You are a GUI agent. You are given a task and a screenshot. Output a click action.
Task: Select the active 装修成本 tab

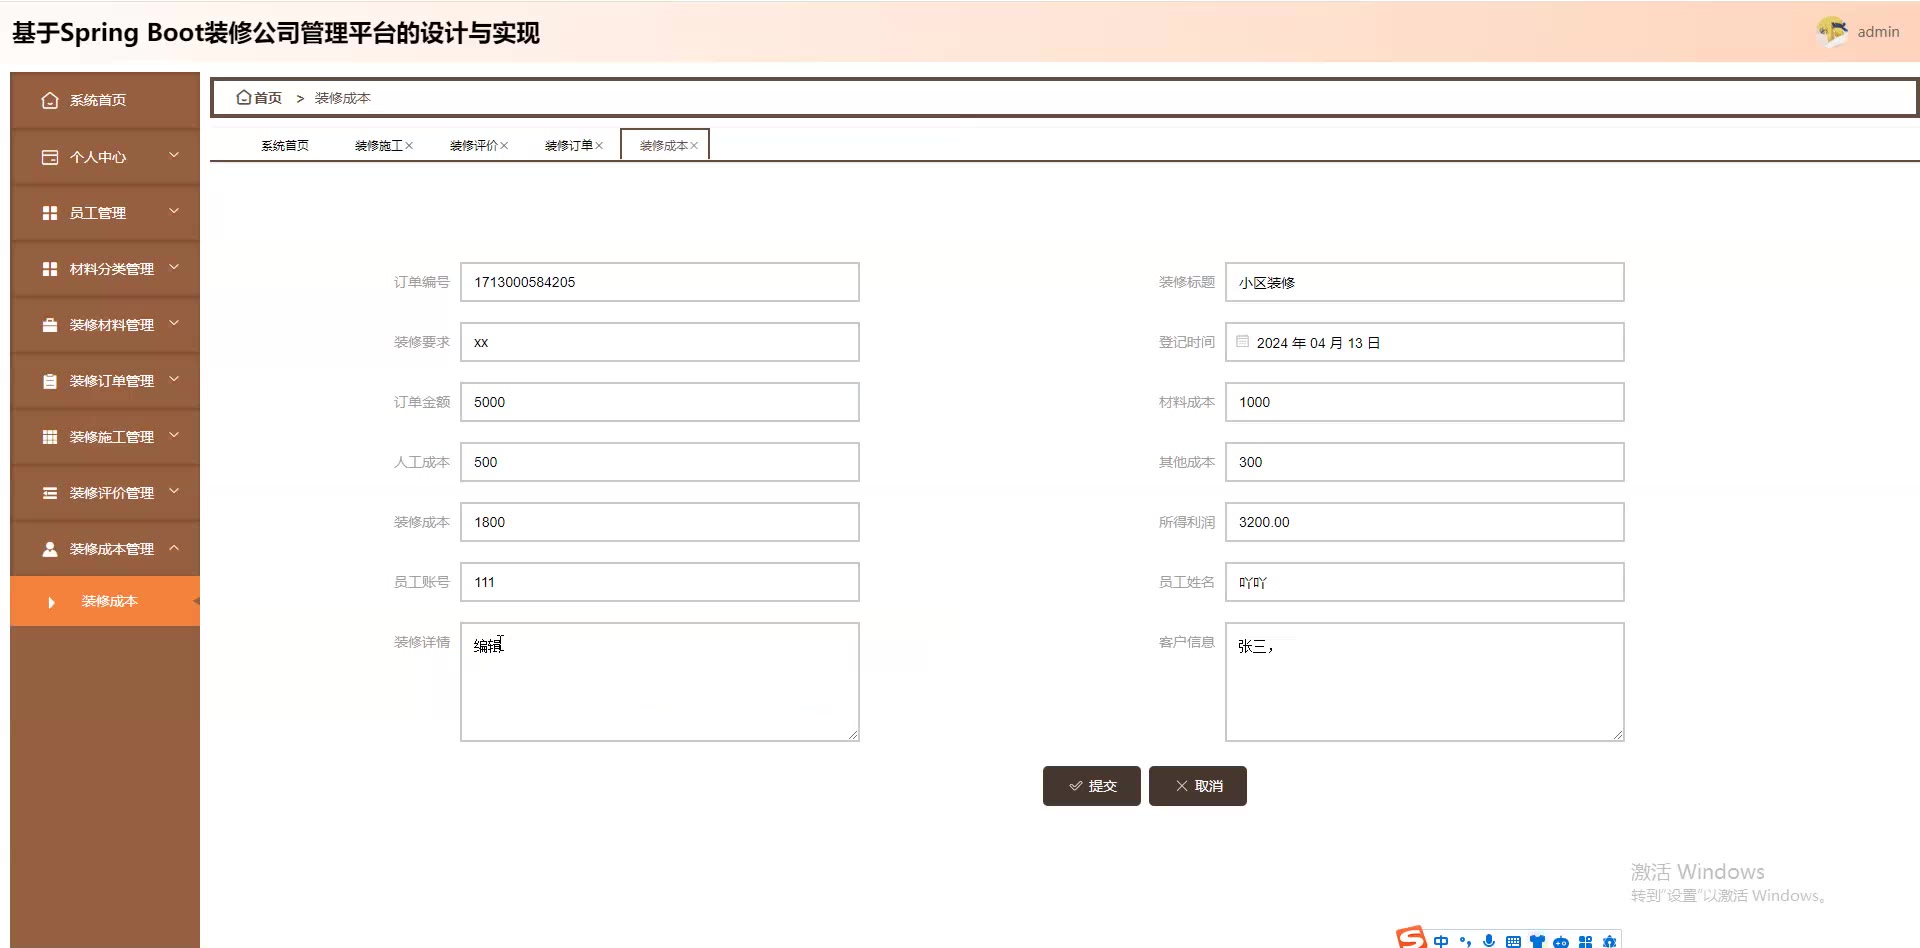(x=664, y=145)
